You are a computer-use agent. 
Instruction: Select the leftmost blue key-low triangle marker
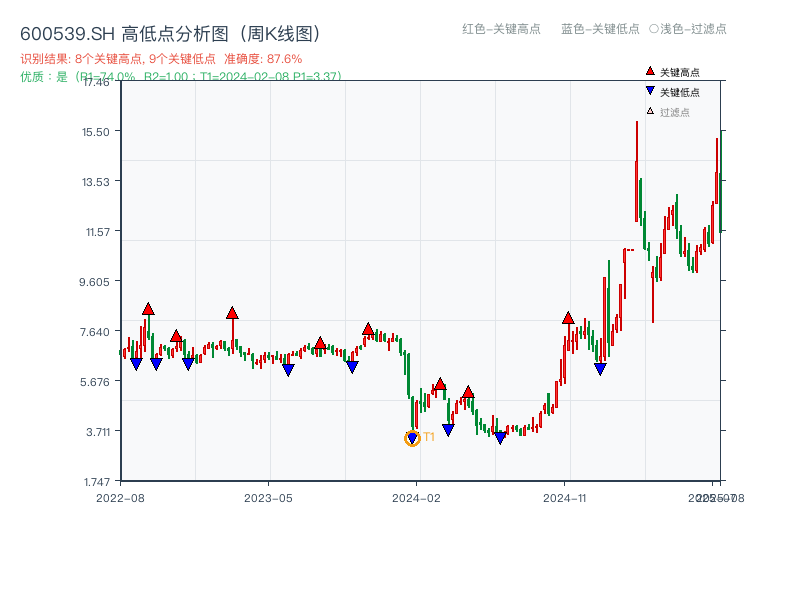[136, 364]
